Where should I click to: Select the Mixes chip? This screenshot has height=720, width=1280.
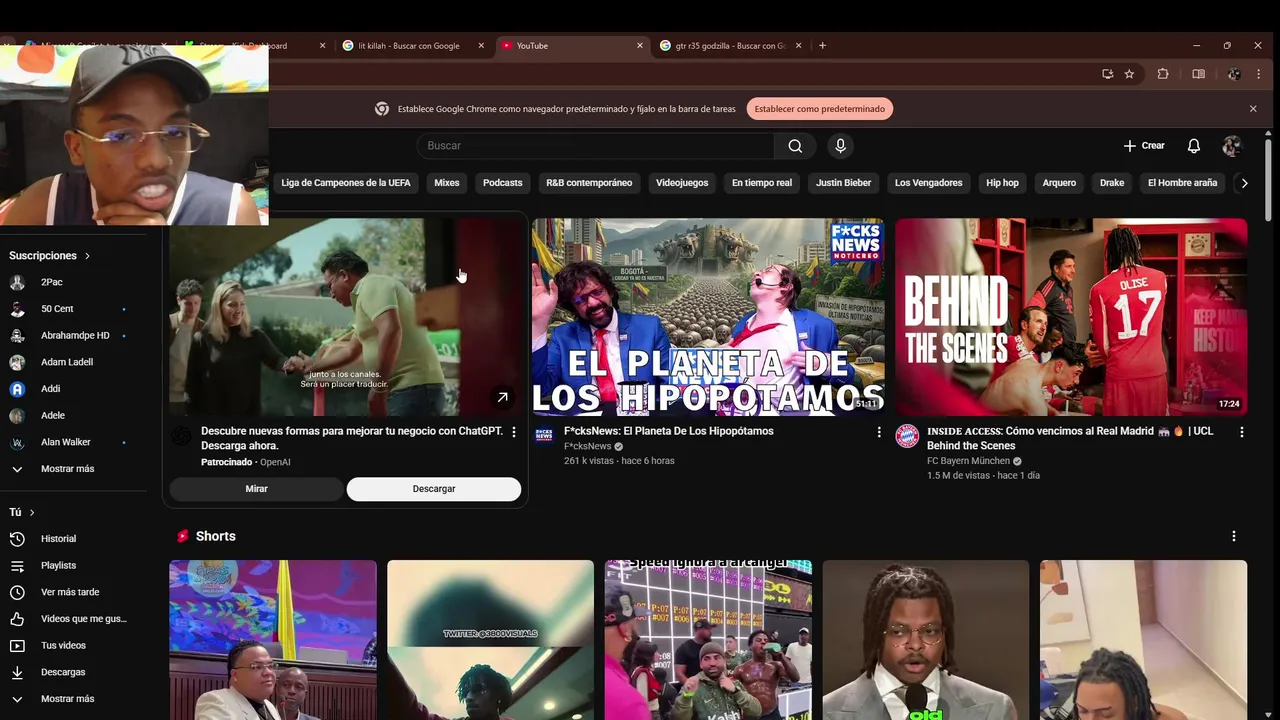point(447,183)
